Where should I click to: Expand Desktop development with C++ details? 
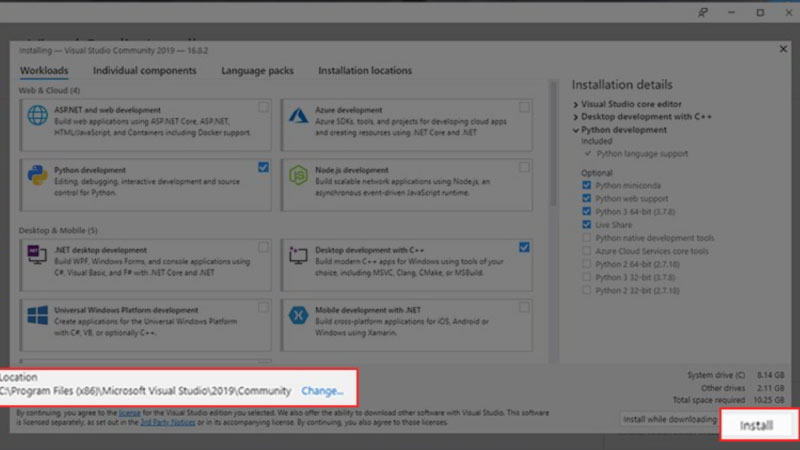coord(576,117)
